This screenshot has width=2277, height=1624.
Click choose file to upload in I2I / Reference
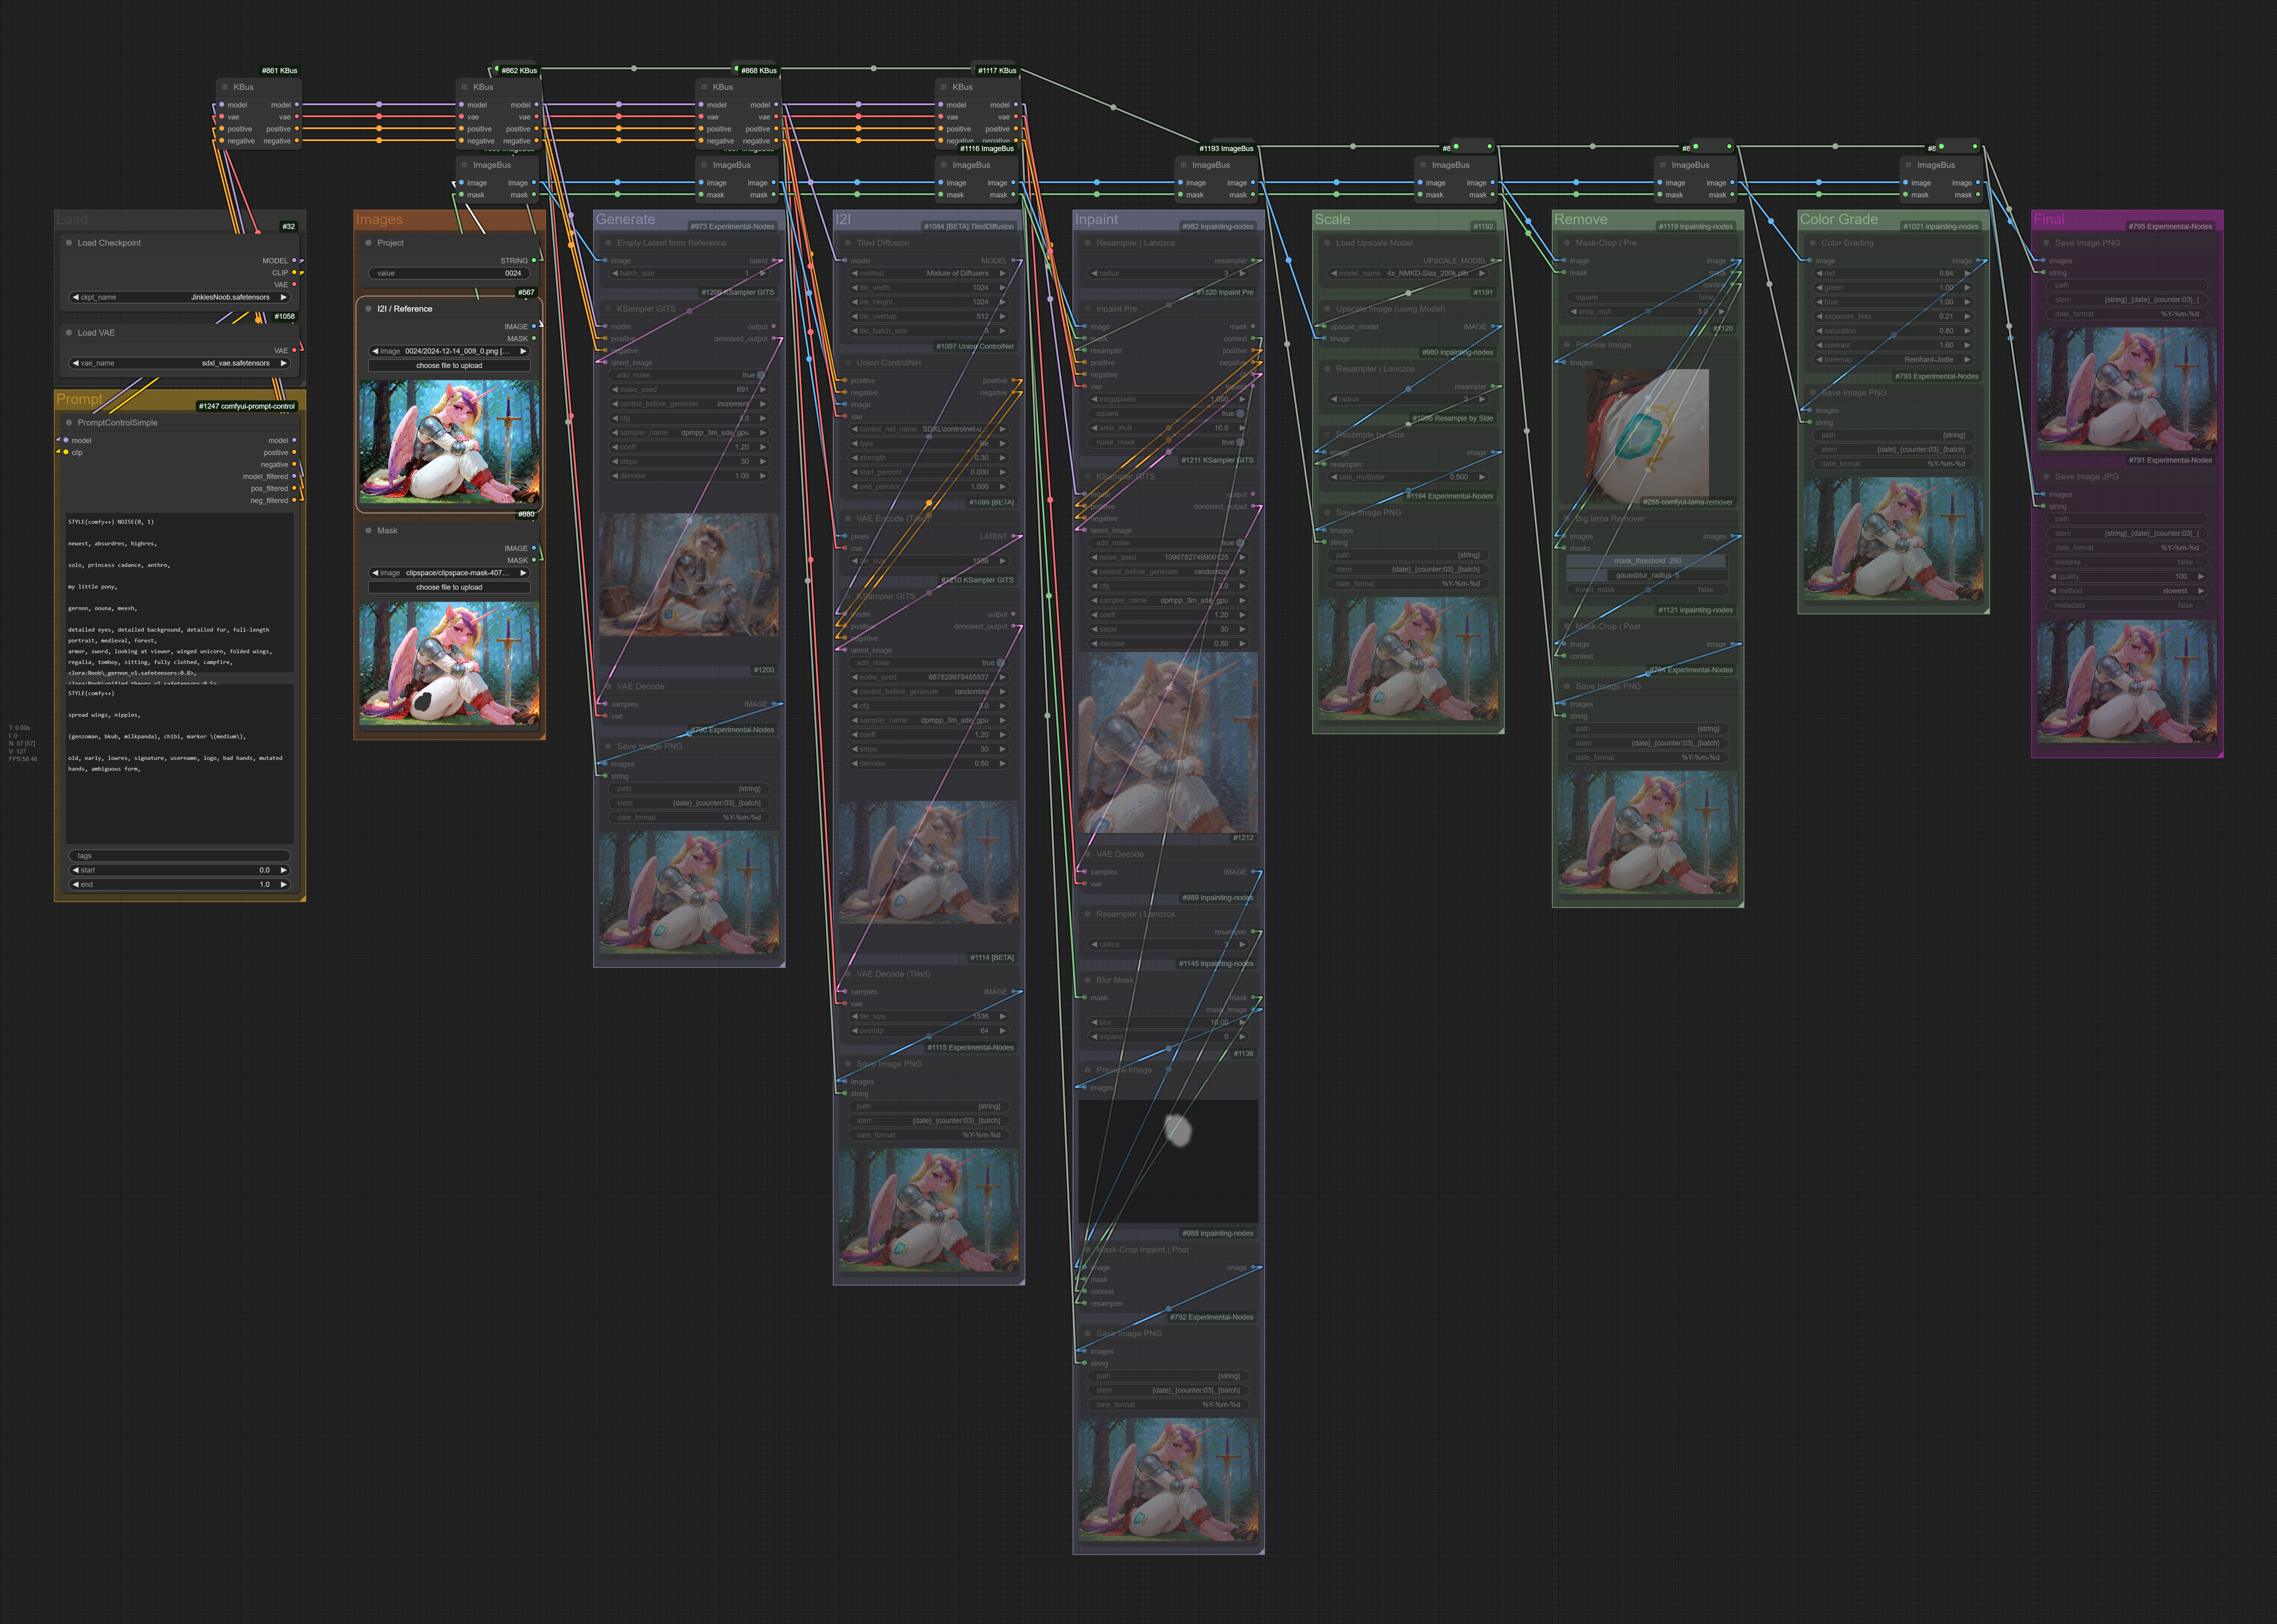click(x=449, y=366)
